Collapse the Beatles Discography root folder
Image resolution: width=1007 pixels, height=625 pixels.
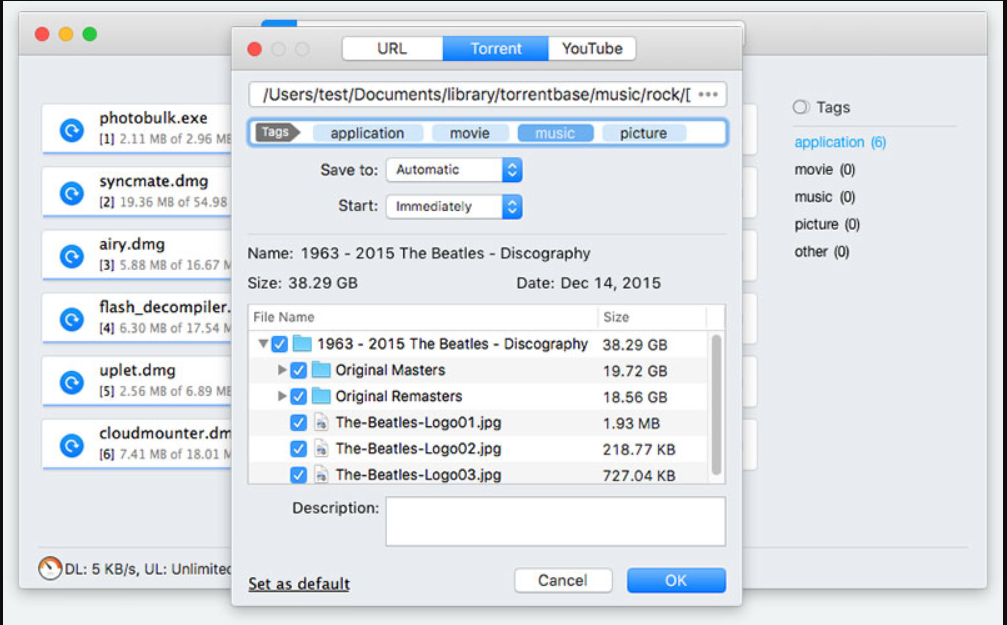[263, 344]
